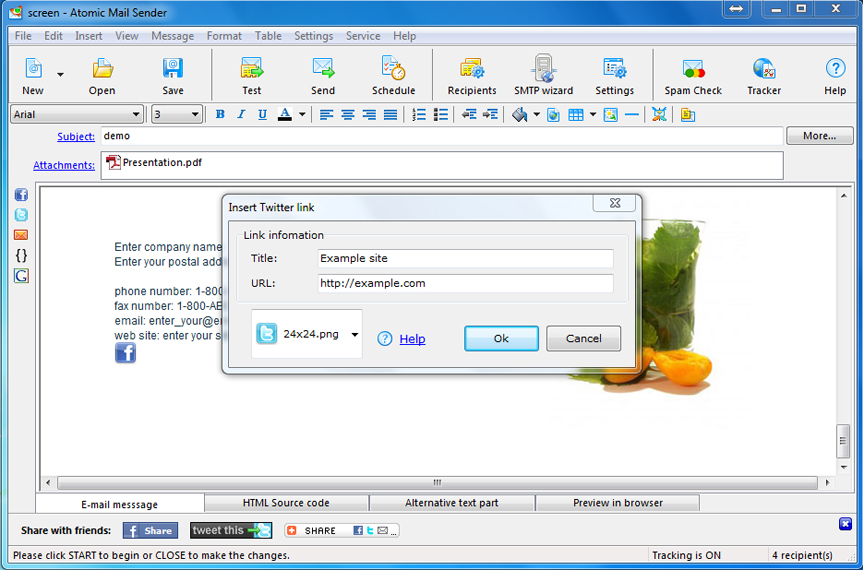Align text right
863x570 pixels.
tap(369, 114)
